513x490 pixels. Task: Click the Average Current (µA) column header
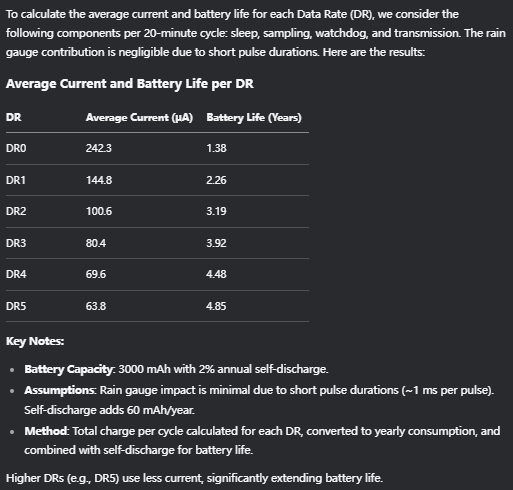tap(139, 117)
